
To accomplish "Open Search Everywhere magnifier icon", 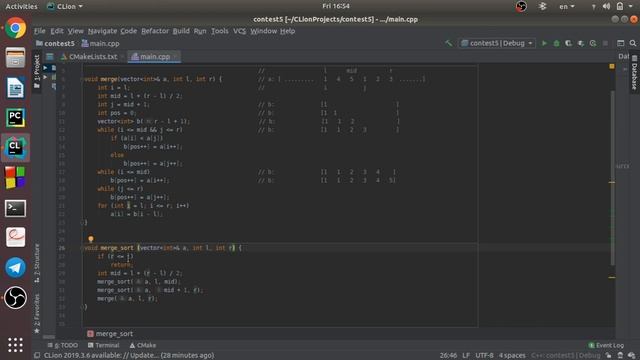I will pos(633,43).
